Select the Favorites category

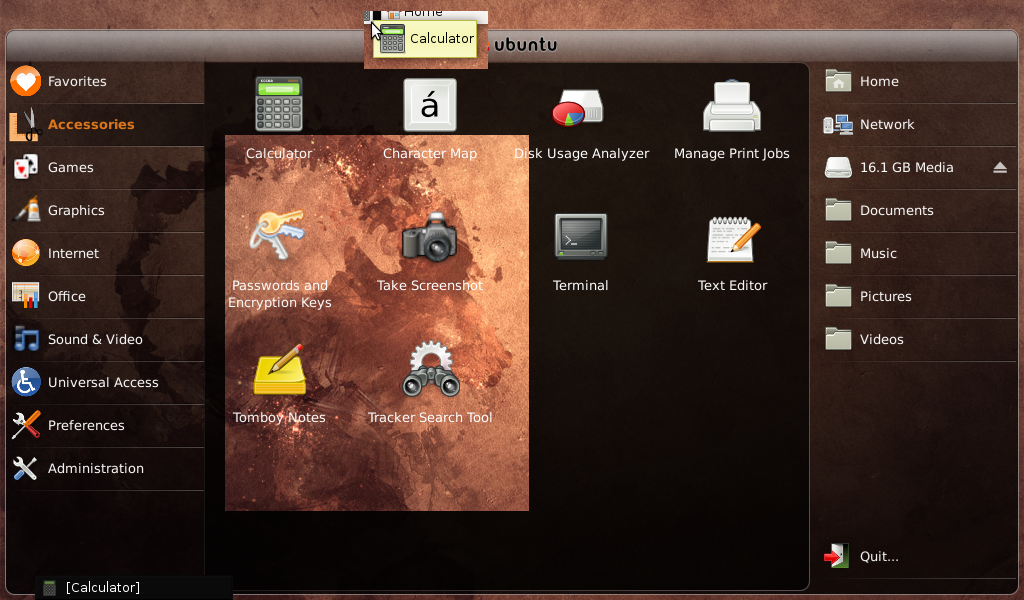pyautogui.click(x=77, y=81)
